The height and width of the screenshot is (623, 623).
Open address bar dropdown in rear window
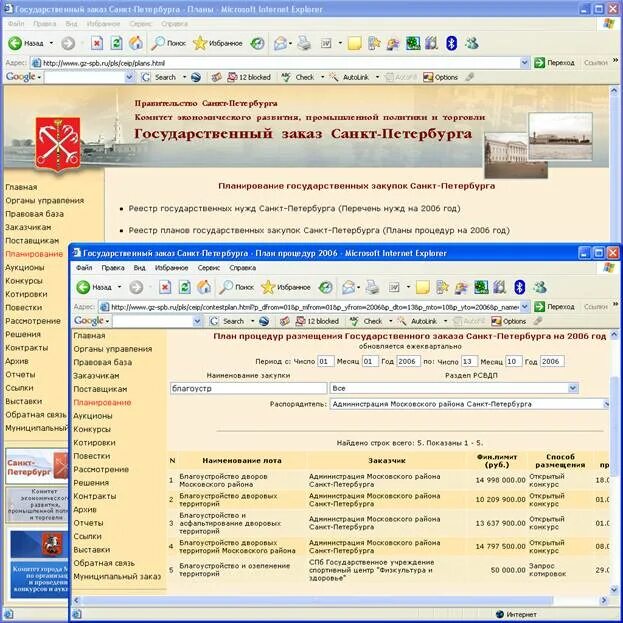point(524,63)
